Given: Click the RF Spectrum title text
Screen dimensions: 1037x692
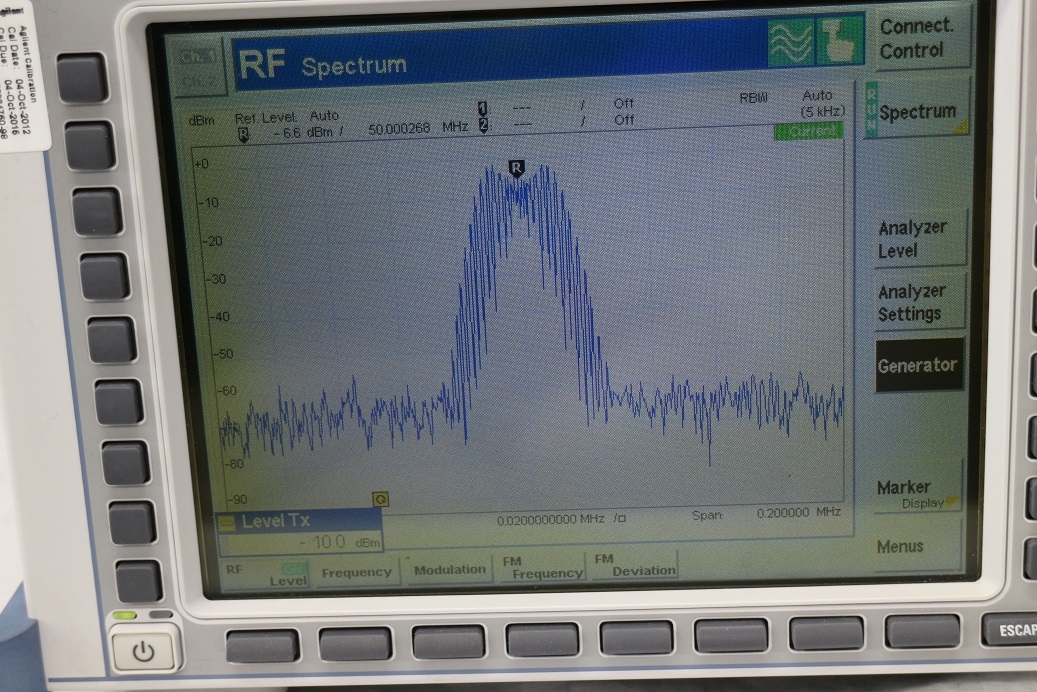Looking at the screenshot, I should (322, 65).
